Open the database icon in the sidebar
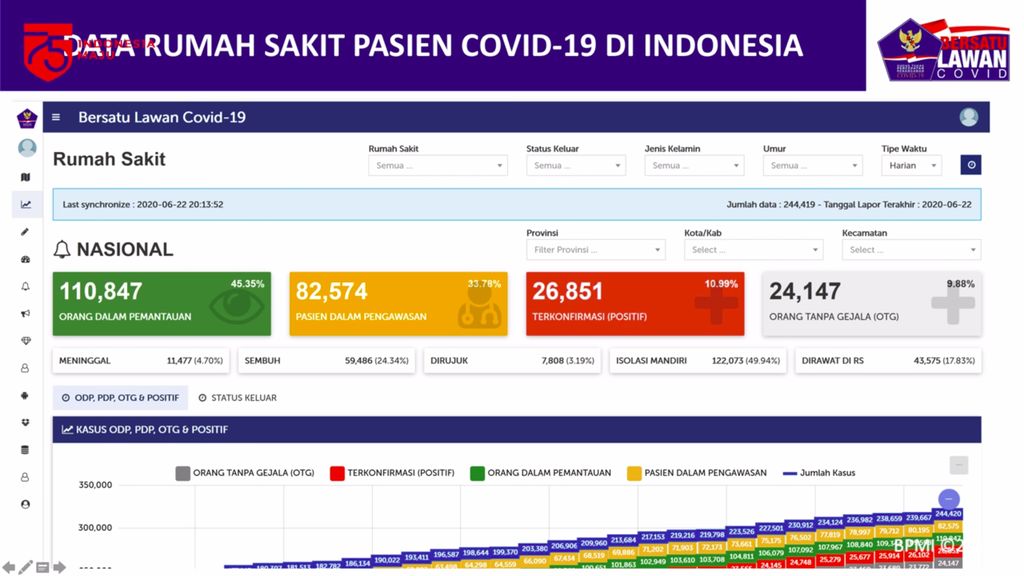 click(x=25, y=450)
